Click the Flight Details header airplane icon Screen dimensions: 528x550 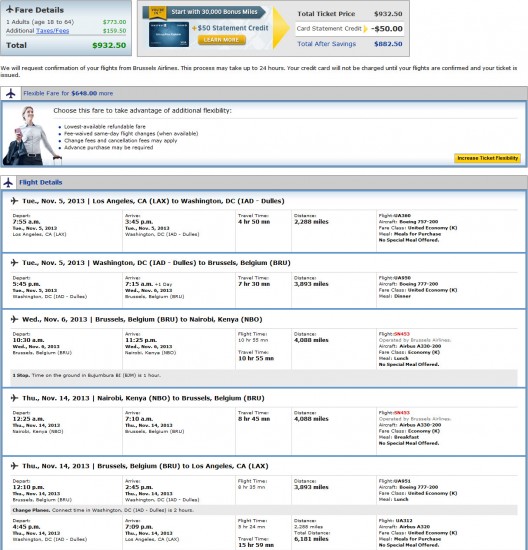click(8, 182)
